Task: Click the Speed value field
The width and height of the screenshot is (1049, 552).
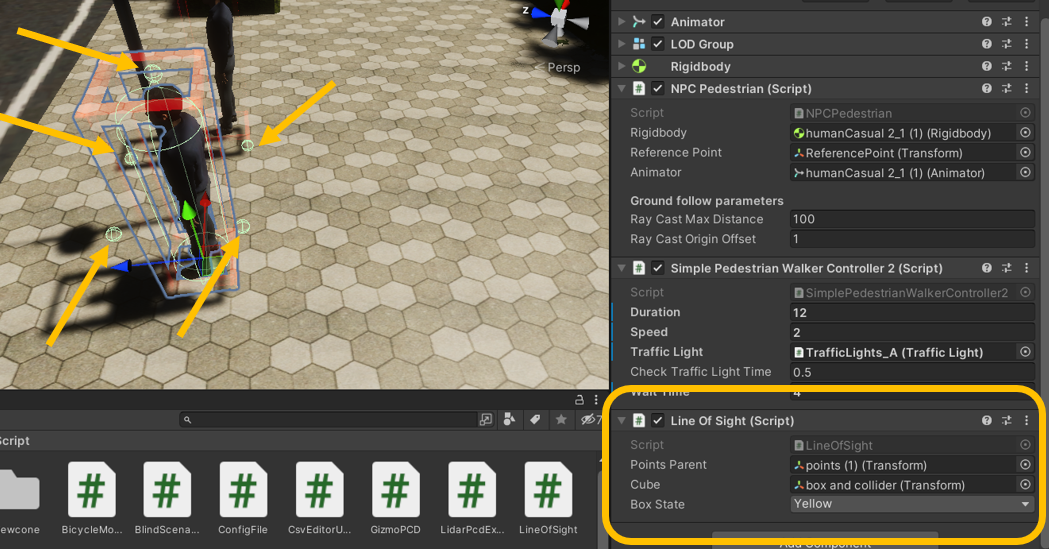Action: 912,332
